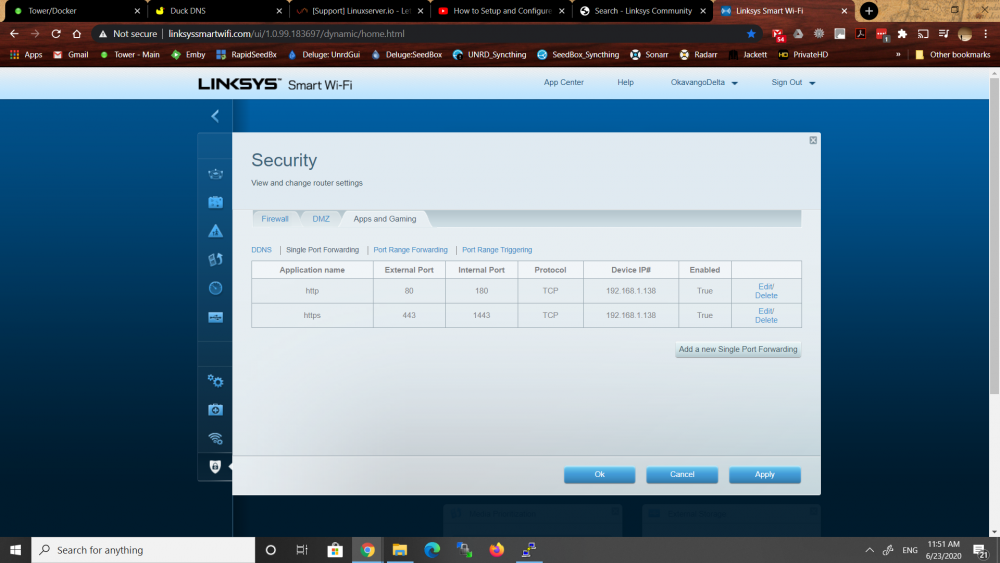Open Troubleshooting first-aid icon in sidebar
The image size is (1000, 563).
pos(216,409)
